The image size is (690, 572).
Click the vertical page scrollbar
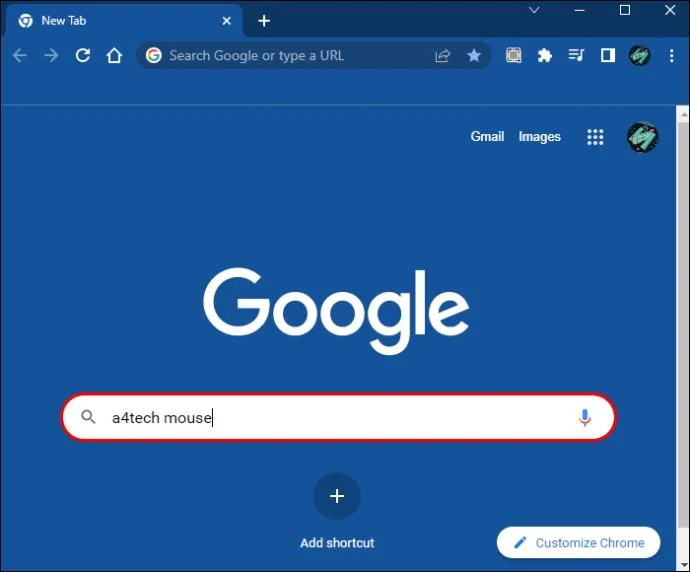(x=683, y=323)
